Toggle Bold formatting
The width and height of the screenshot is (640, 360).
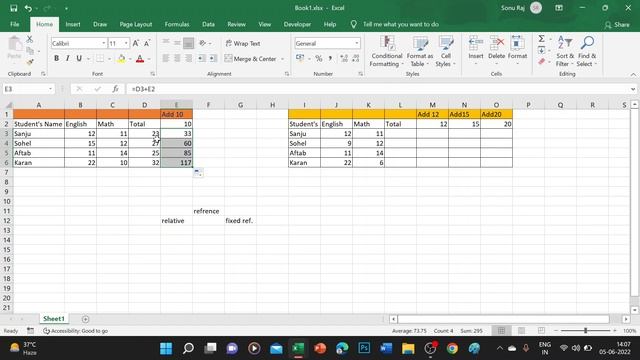[x=56, y=59]
